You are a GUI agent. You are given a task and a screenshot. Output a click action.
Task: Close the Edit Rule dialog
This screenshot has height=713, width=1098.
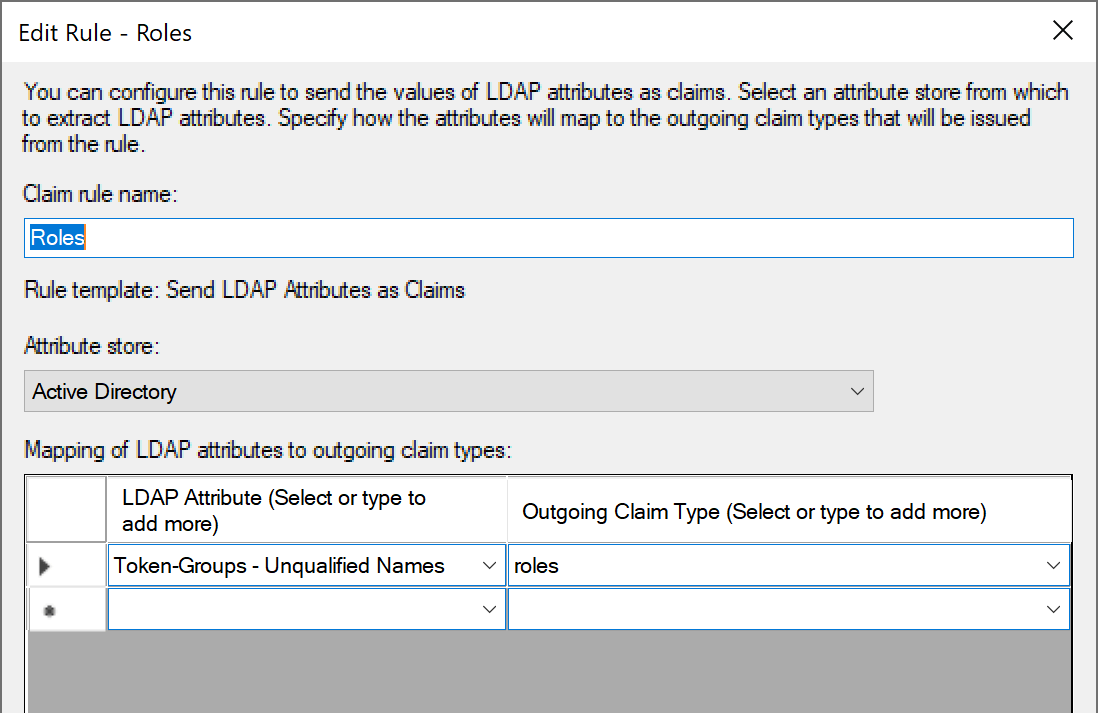tap(1063, 31)
